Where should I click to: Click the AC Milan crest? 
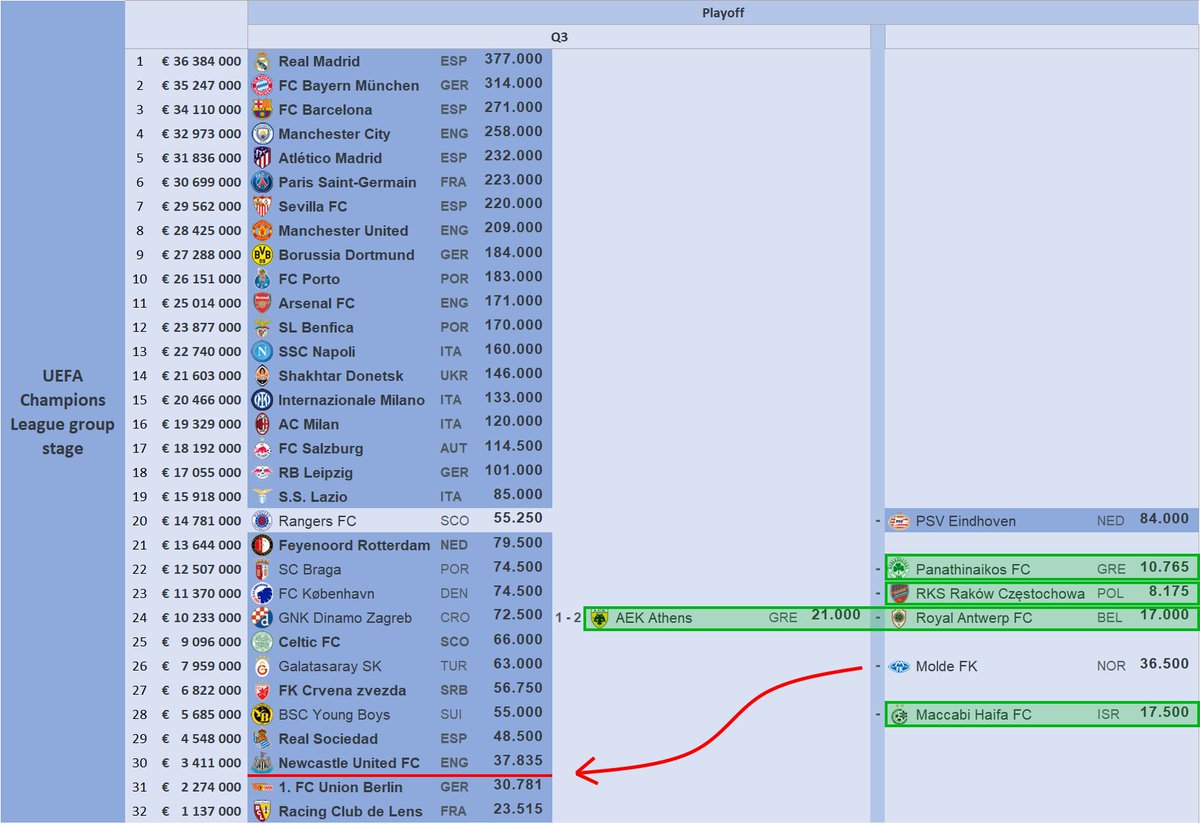pyautogui.click(x=262, y=424)
